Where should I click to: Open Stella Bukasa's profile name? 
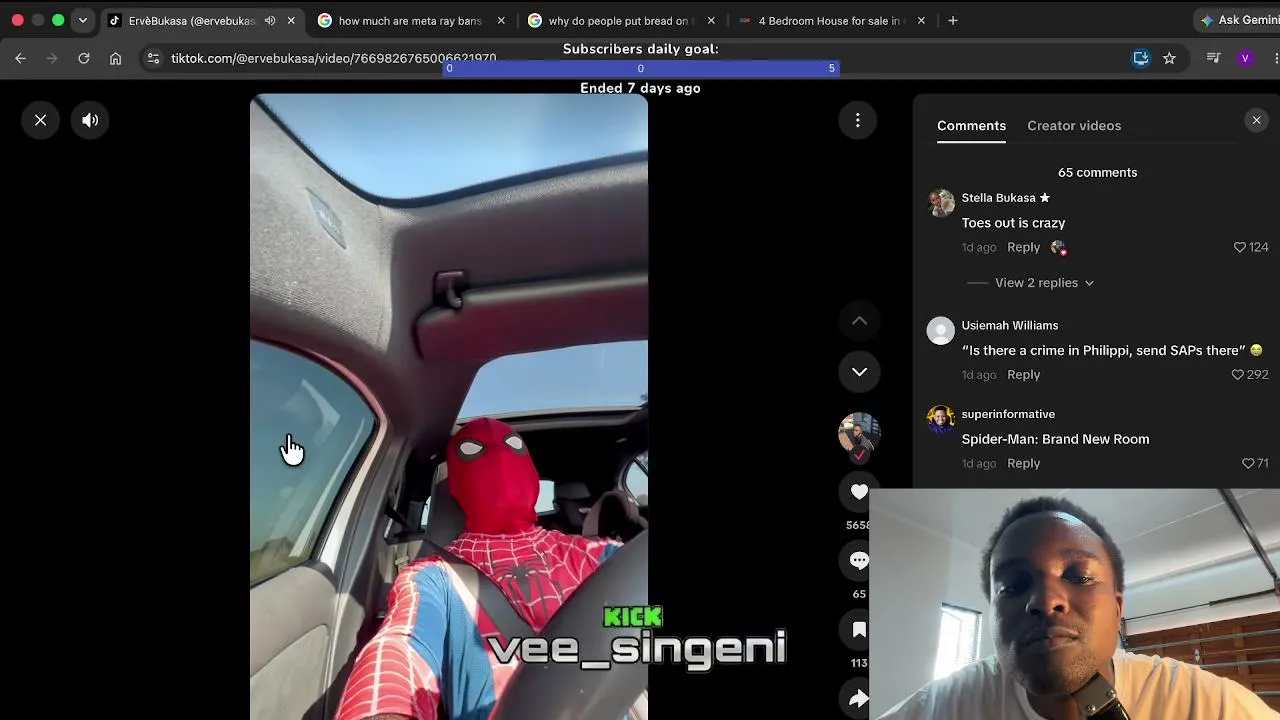point(998,198)
